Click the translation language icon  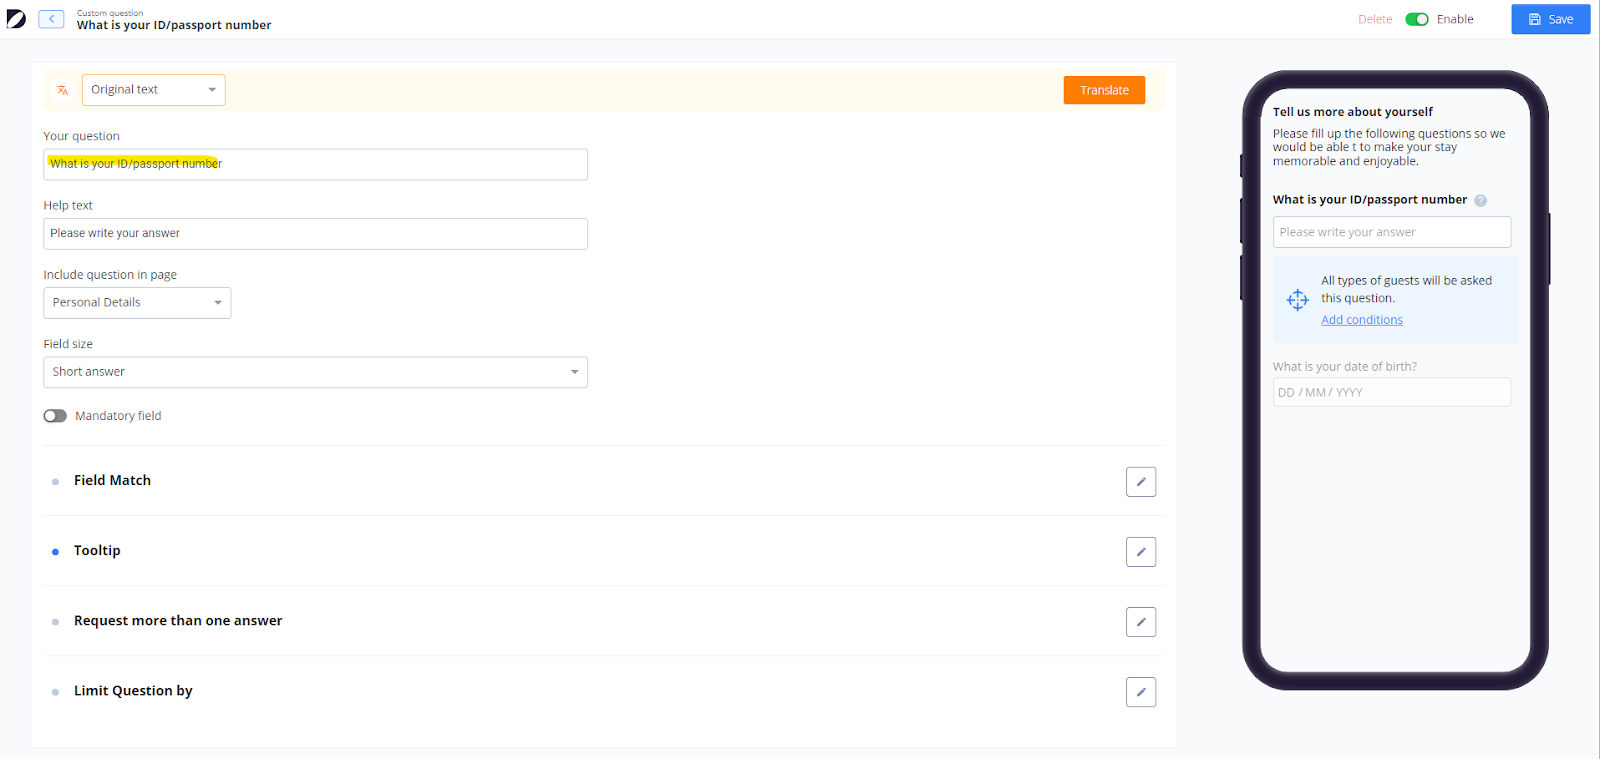point(63,90)
